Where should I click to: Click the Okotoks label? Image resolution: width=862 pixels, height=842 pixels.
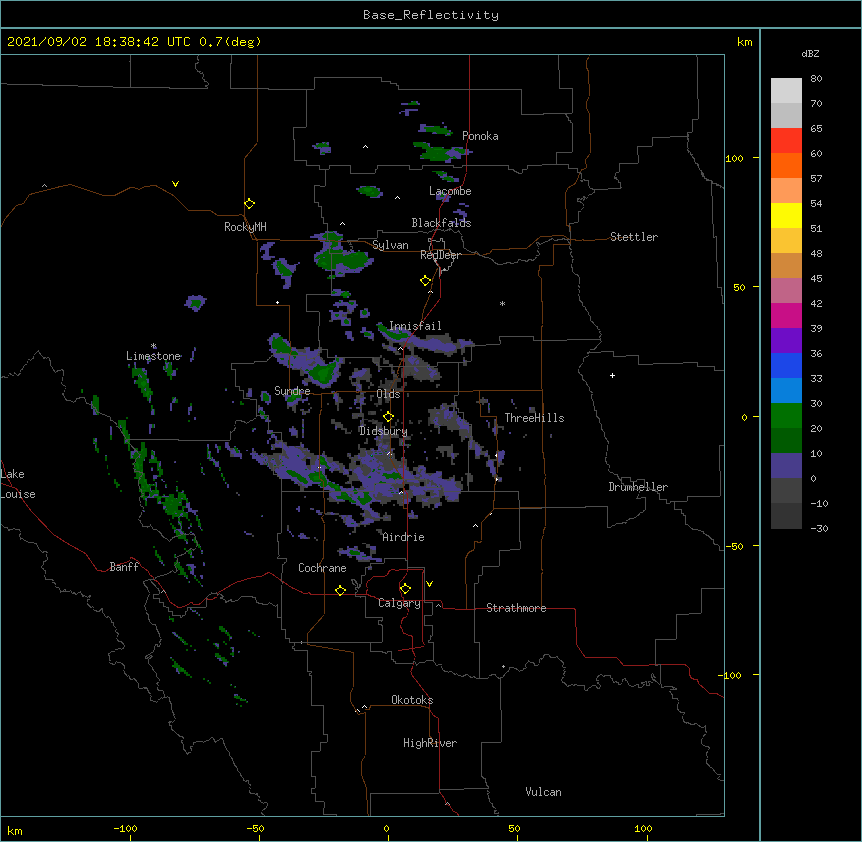[412, 700]
